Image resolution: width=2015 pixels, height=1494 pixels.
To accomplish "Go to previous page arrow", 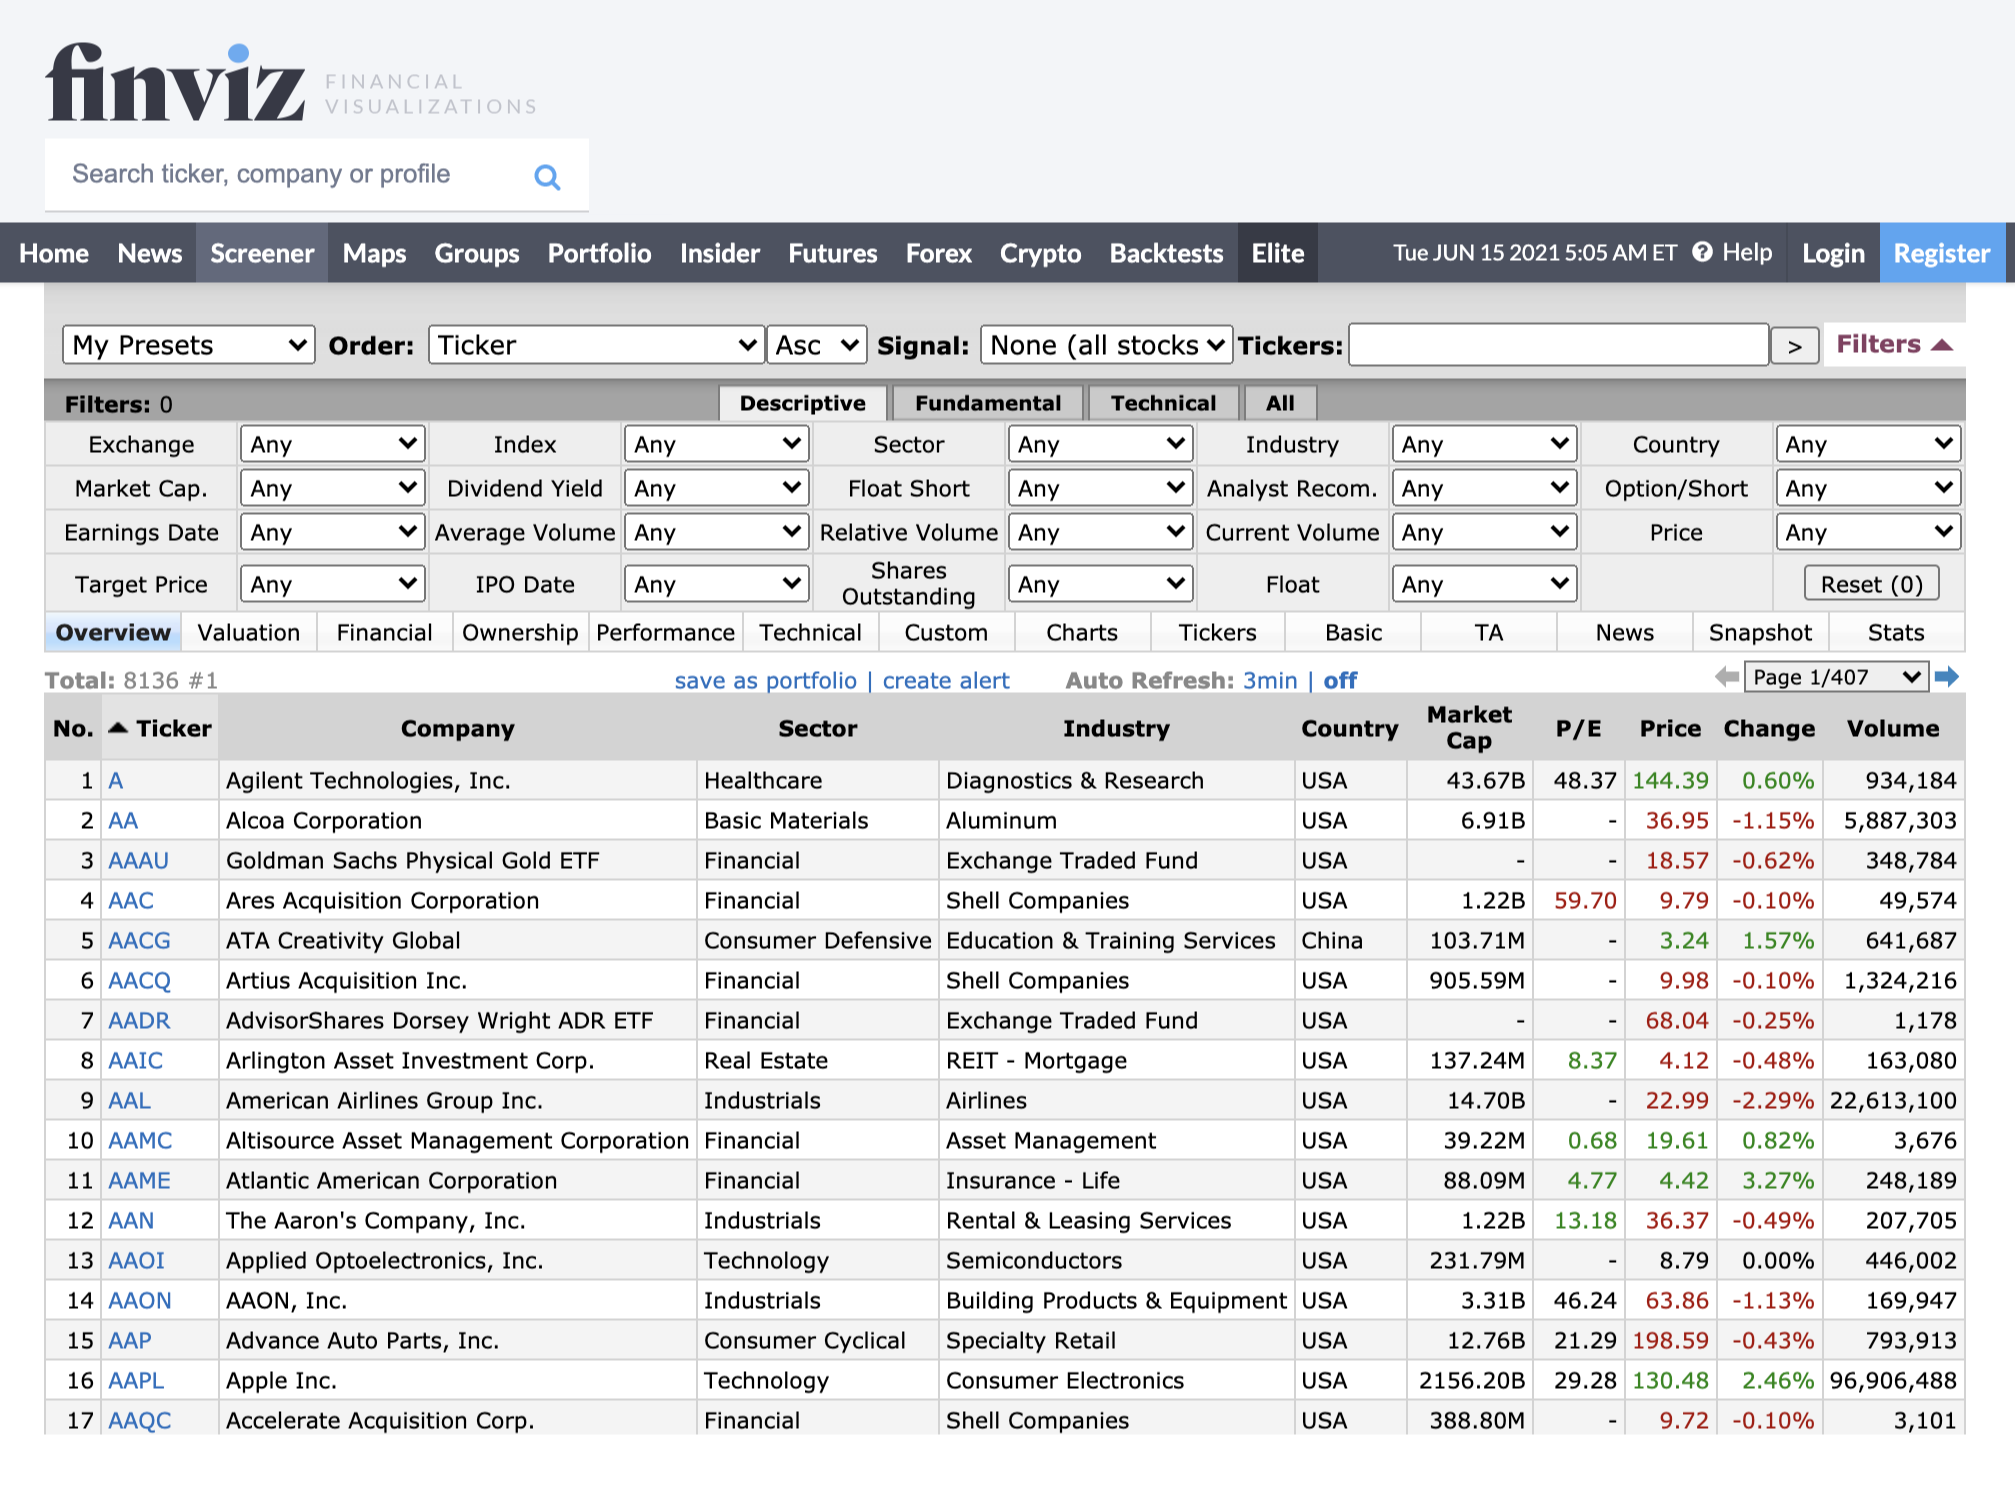I will coord(1726,677).
